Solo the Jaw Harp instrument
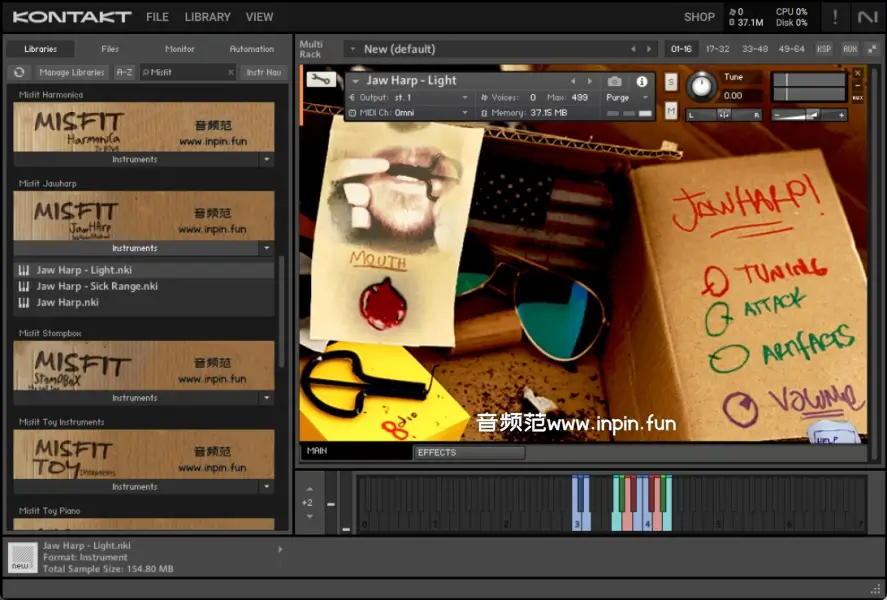The height and width of the screenshot is (600, 887). 670,82
